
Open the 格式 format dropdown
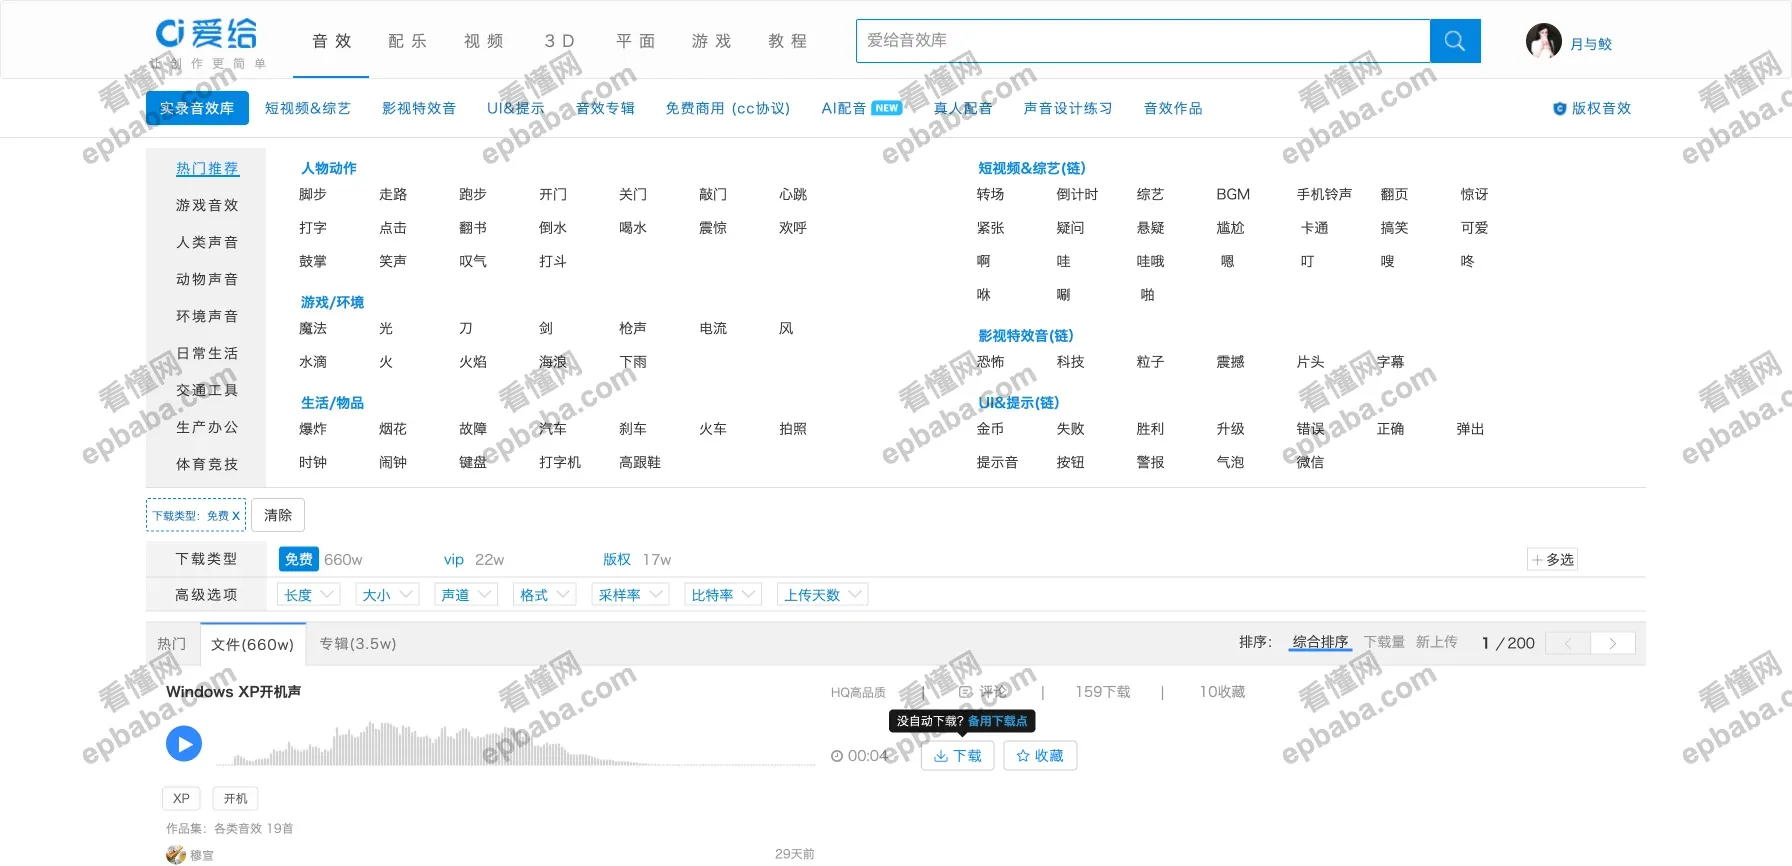tap(544, 595)
